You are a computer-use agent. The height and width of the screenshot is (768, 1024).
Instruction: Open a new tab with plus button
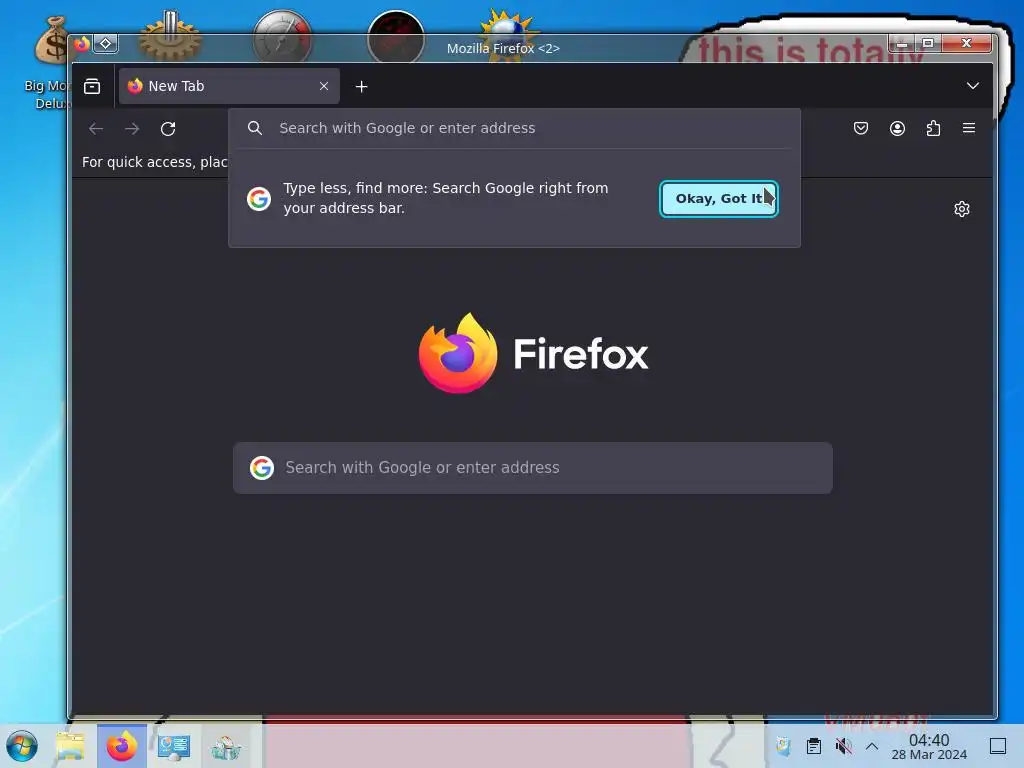[x=361, y=86]
